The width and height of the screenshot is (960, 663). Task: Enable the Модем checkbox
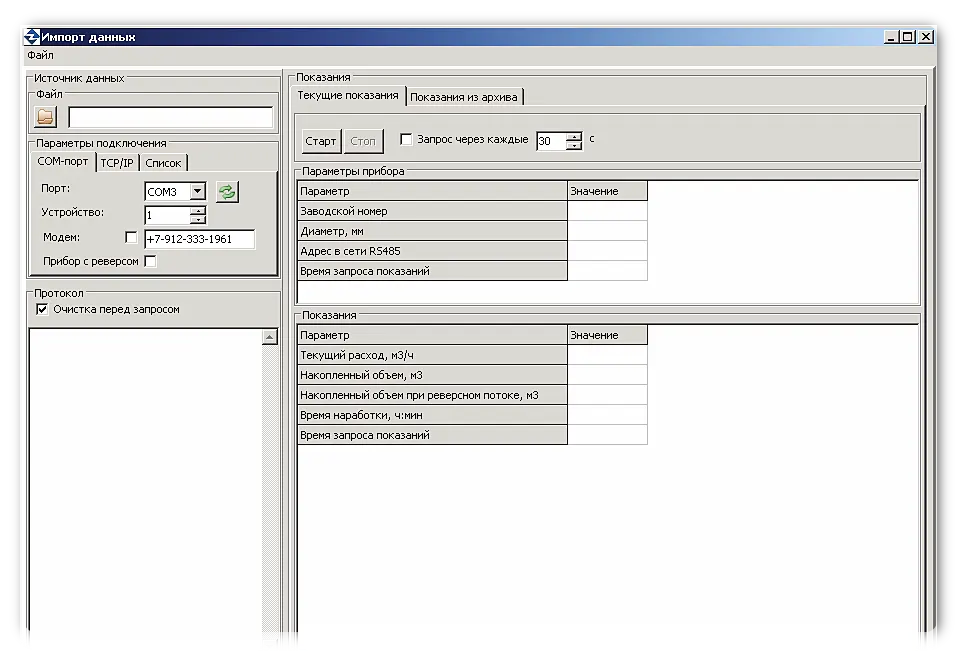[x=131, y=238]
